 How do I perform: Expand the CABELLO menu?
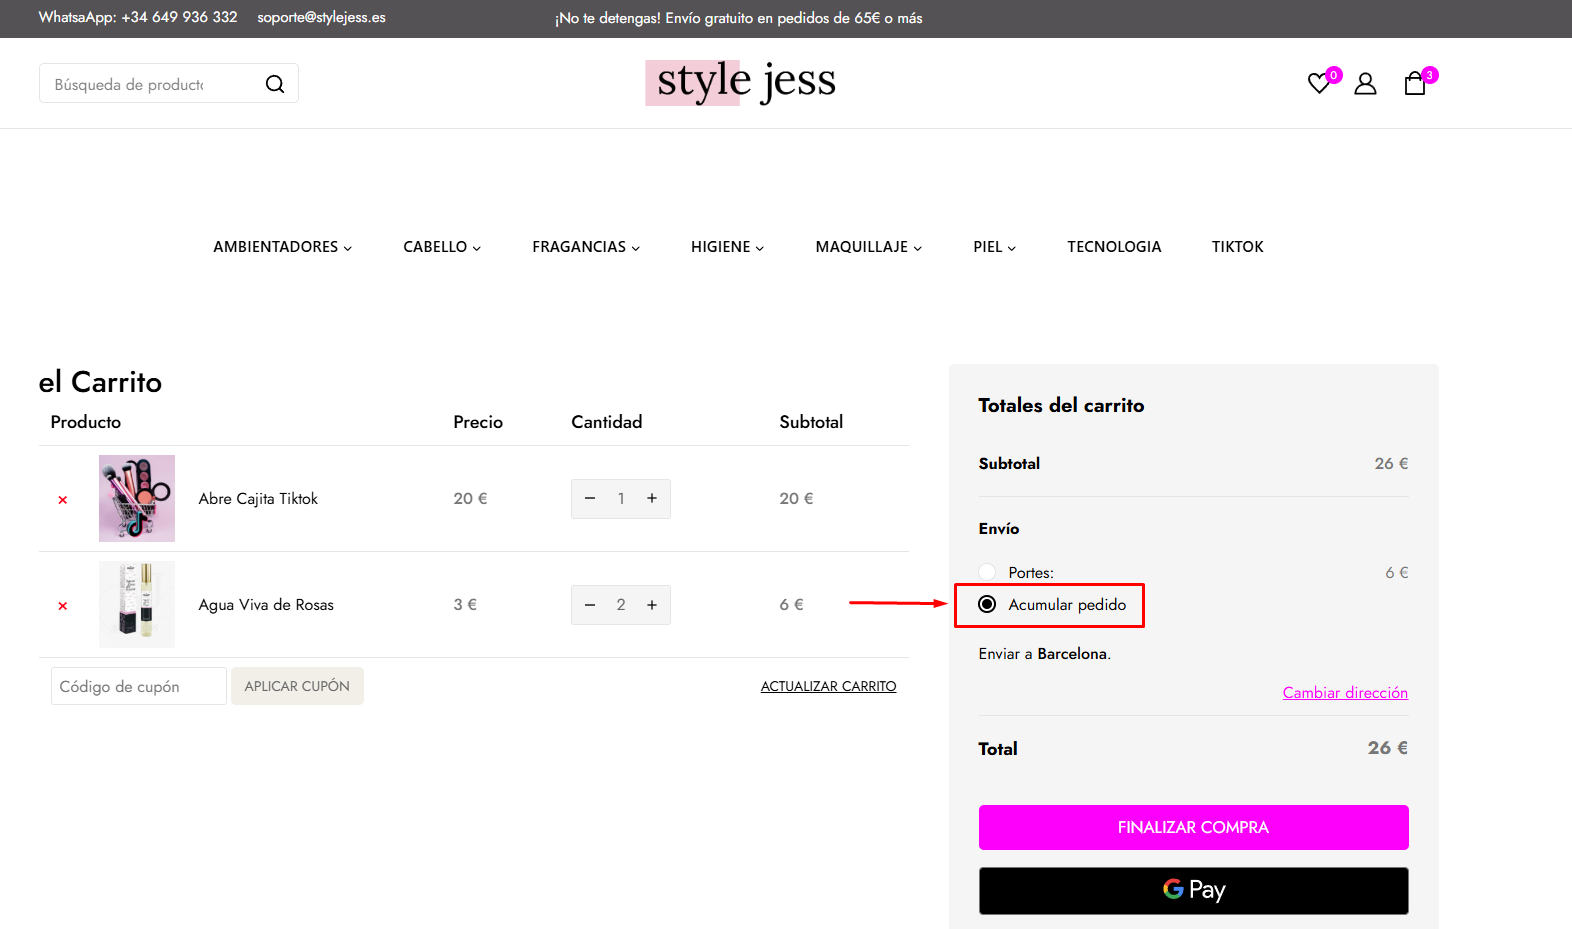(x=442, y=247)
